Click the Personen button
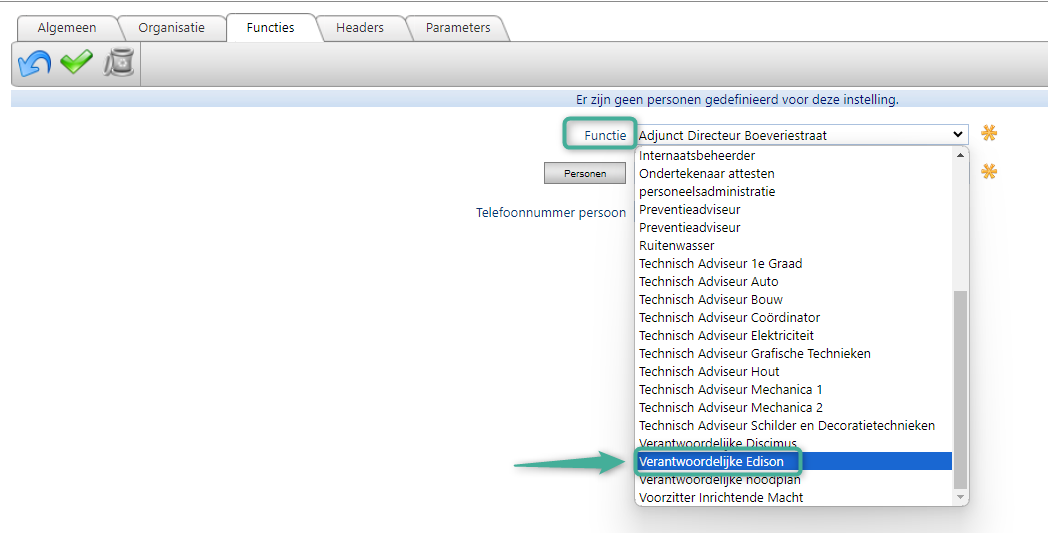The height and width of the screenshot is (533, 1048). tap(585, 174)
